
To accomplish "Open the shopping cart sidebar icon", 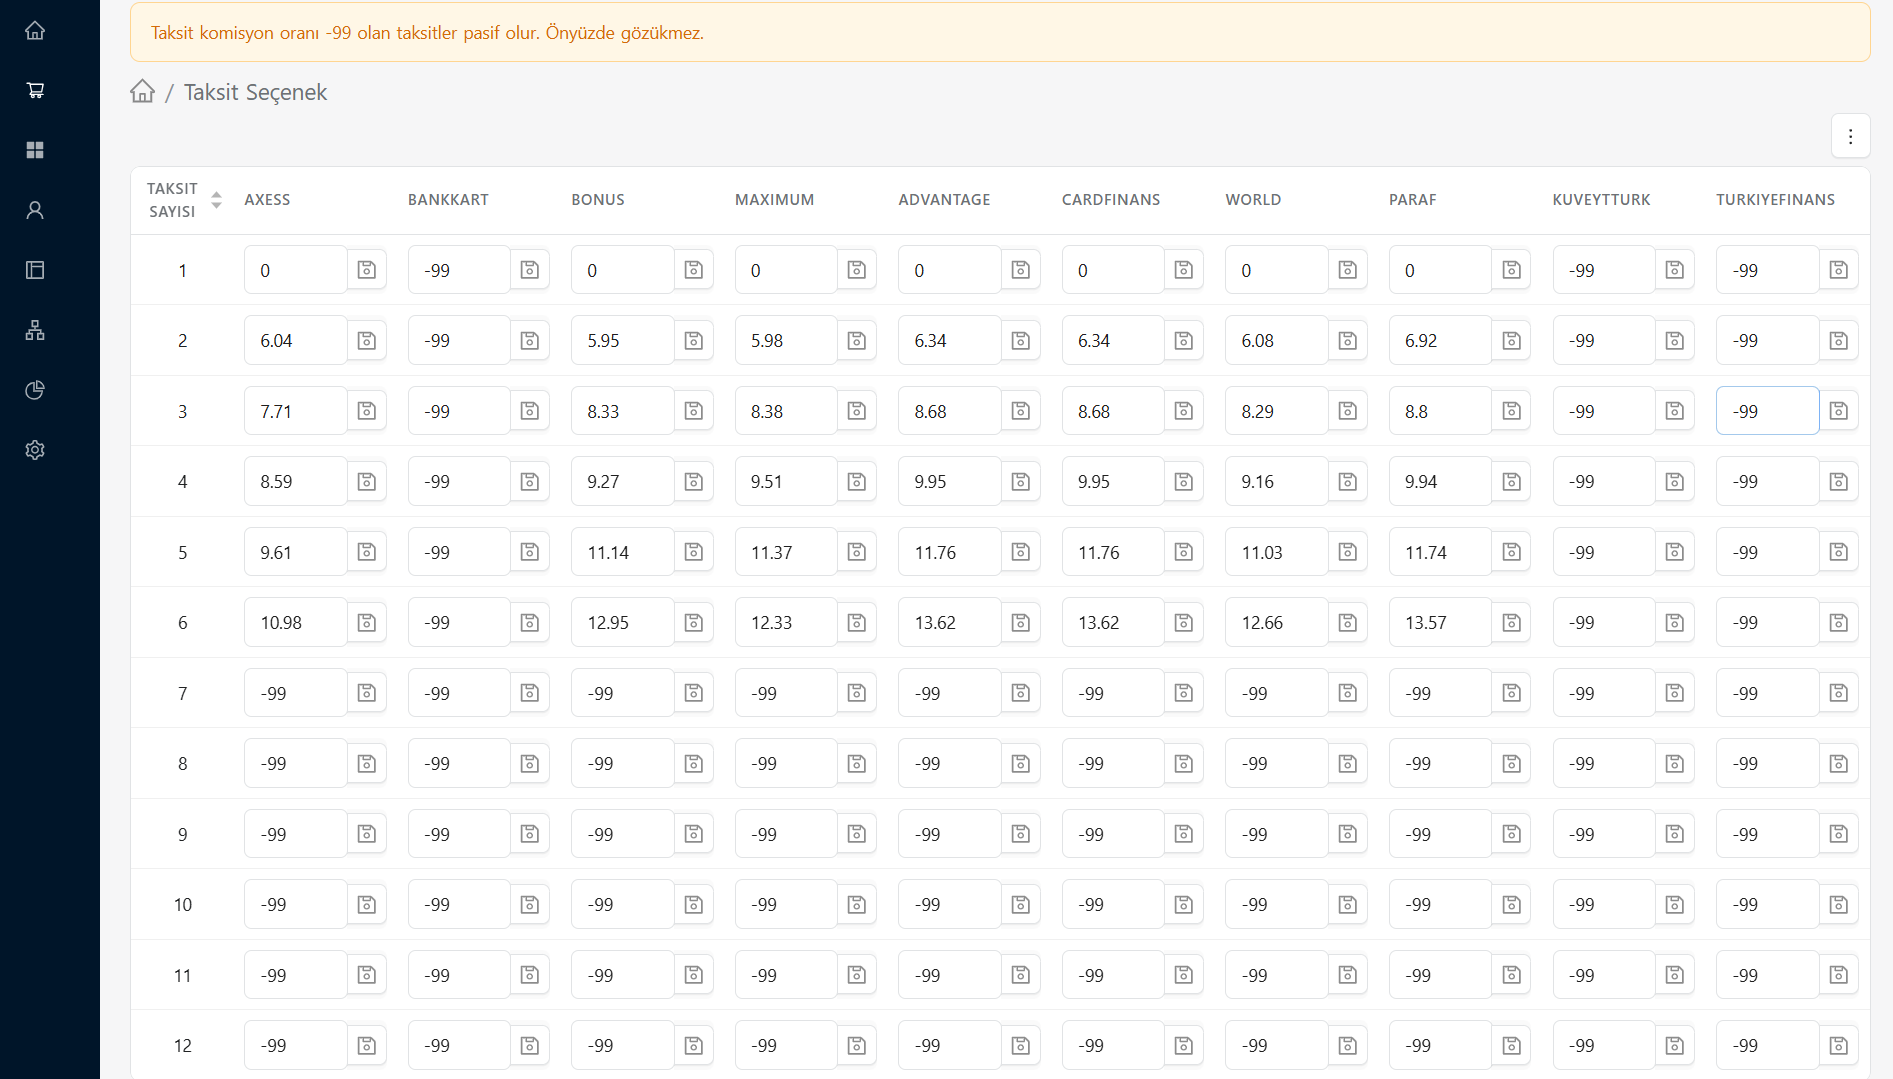I will [x=35, y=90].
